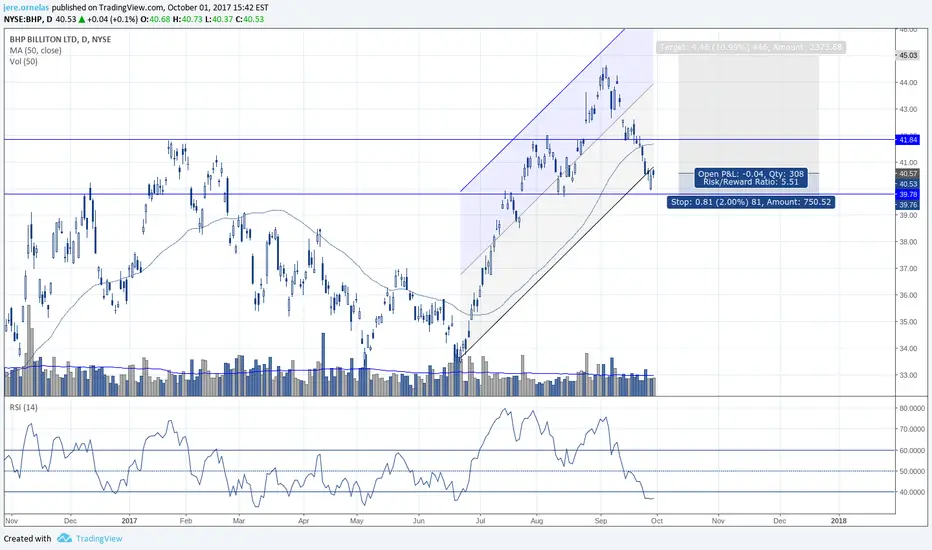Click the 50.0000 RSI scale value

(912, 472)
